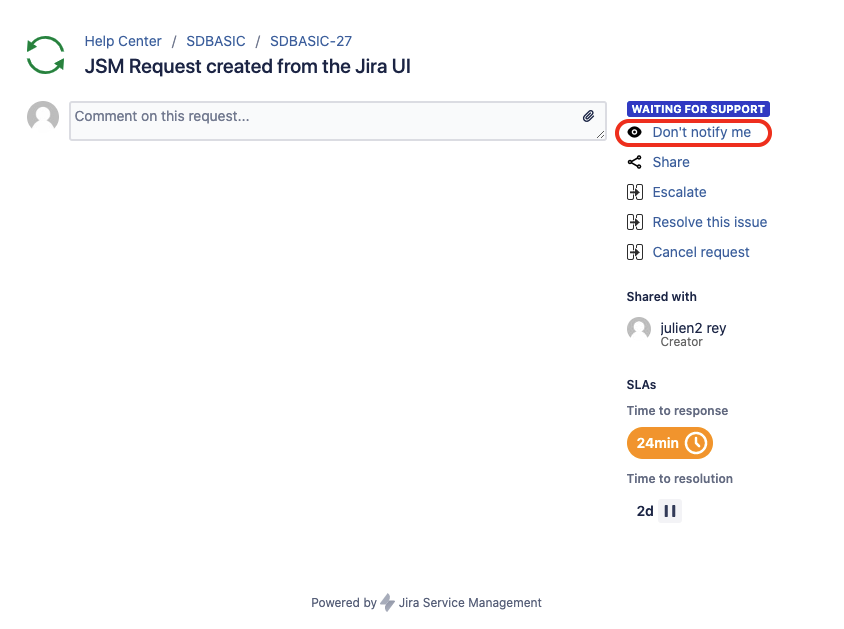Viewport: 844px width, 629px height.
Task: Go to the SDBASIC breadcrumb
Action: tap(215, 41)
